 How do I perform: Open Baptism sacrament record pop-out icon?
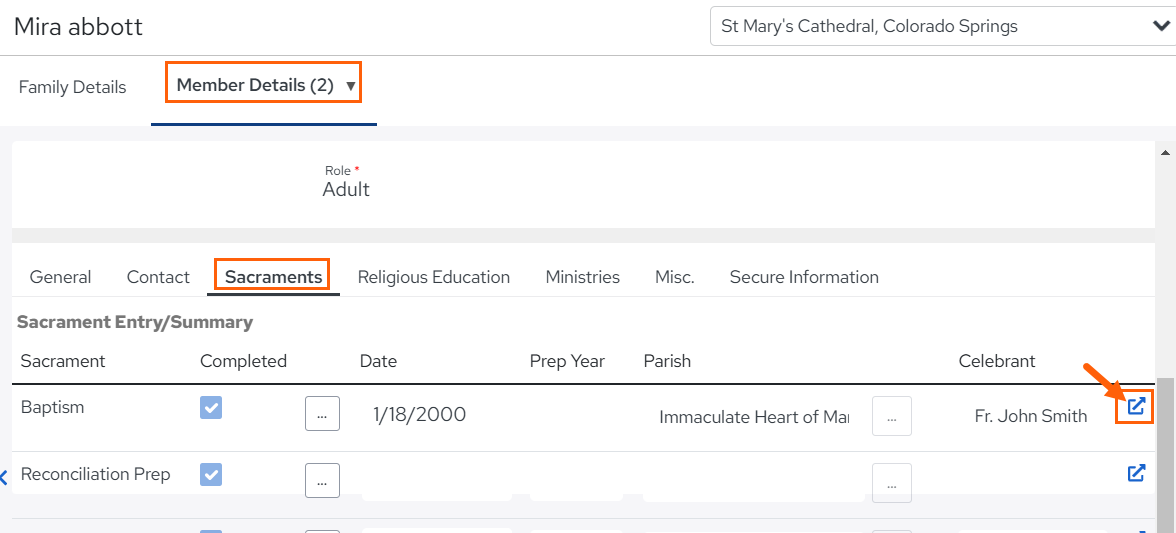(x=1136, y=407)
